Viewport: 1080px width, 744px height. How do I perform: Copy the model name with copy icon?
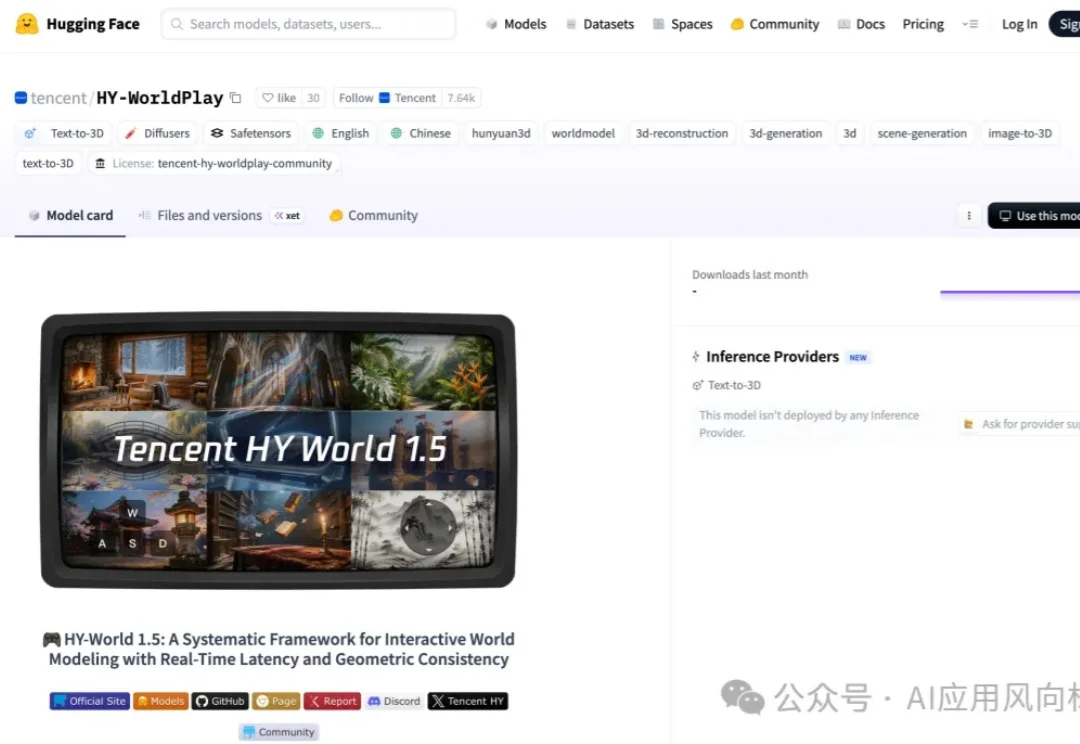coord(236,98)
